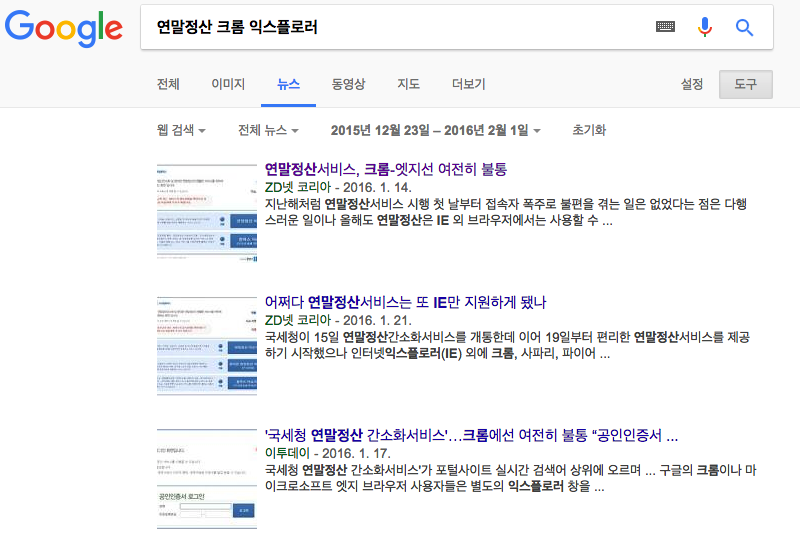The width and height of the screenshot is (800, 540).
Task: Click snippet mentioning 포털사이트 실시간 검색어 상위에
Action: coord(510,478)
